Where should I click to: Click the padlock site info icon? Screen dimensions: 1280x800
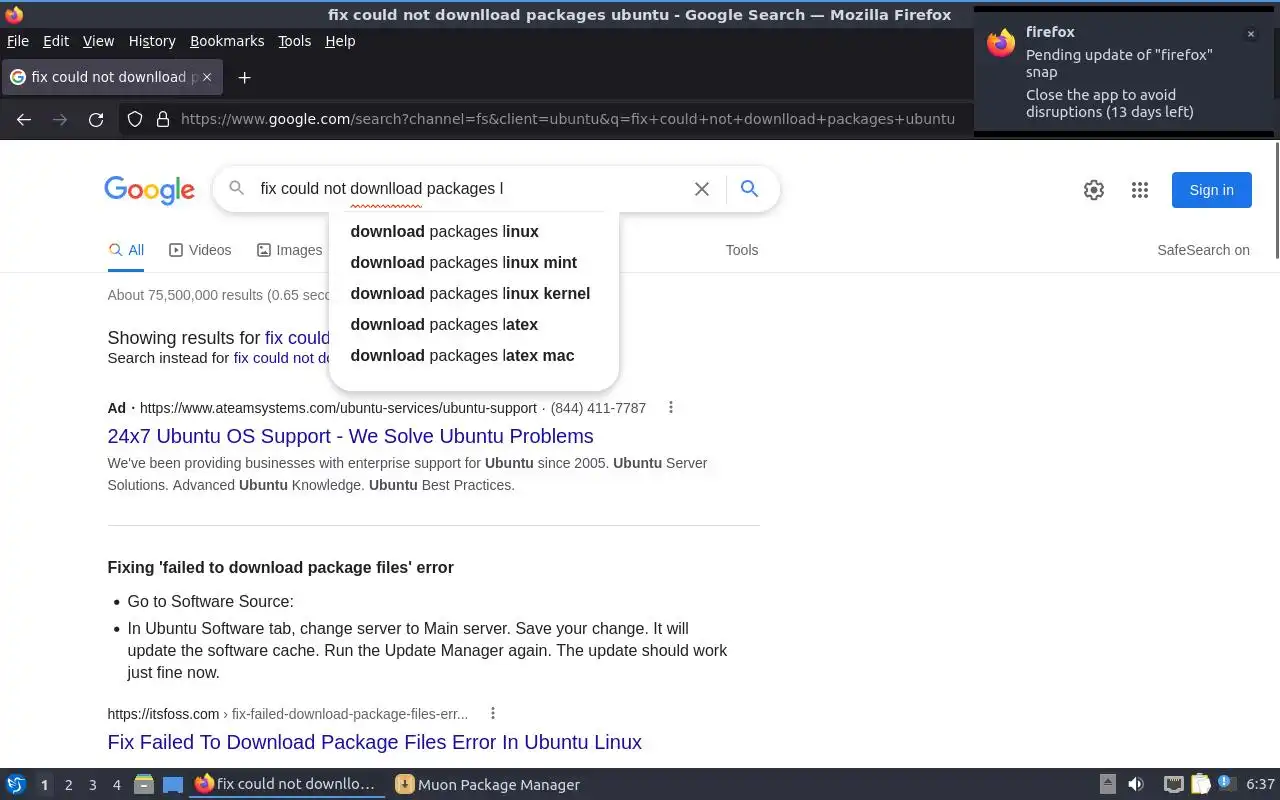[163, 119]
